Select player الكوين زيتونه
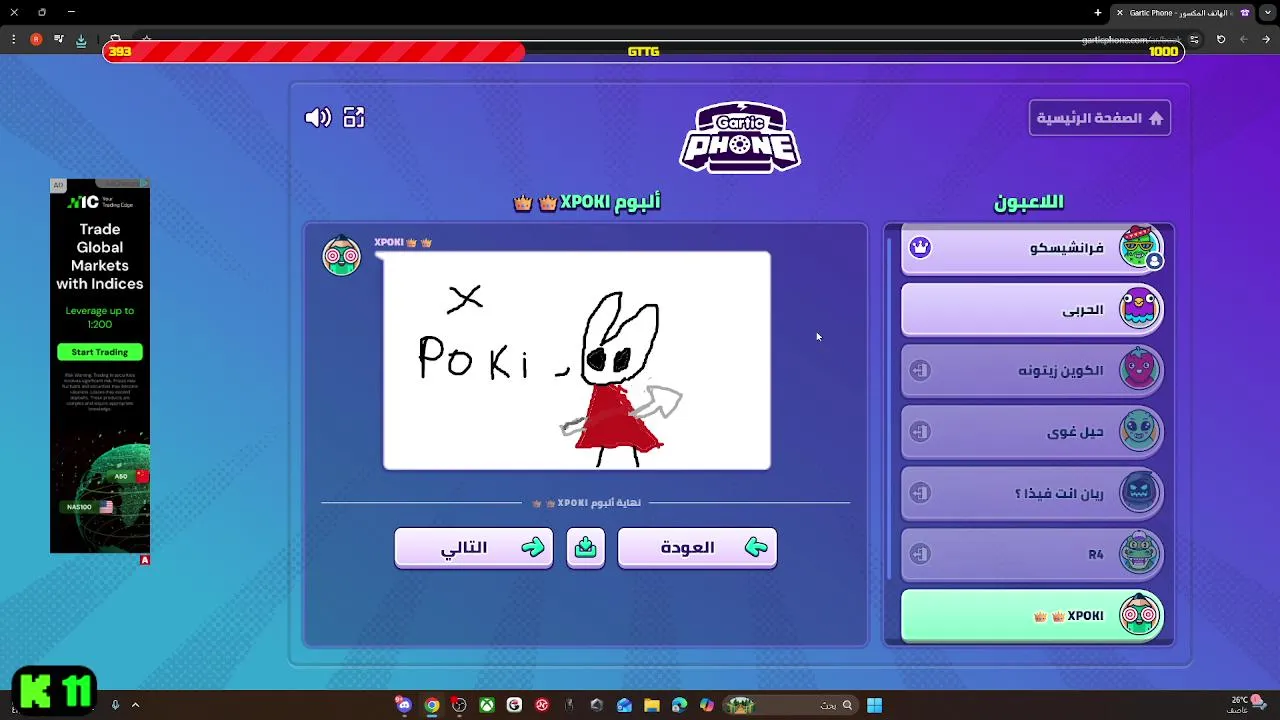 [1033, 370]
